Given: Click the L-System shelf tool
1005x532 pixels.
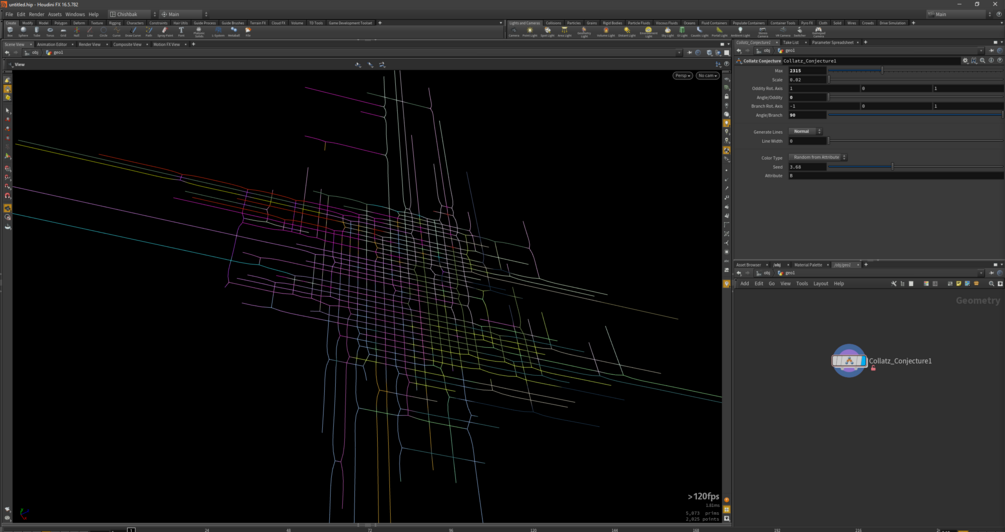Looking at the screenshot, I should pyautogui.click(x=218, y=31).
